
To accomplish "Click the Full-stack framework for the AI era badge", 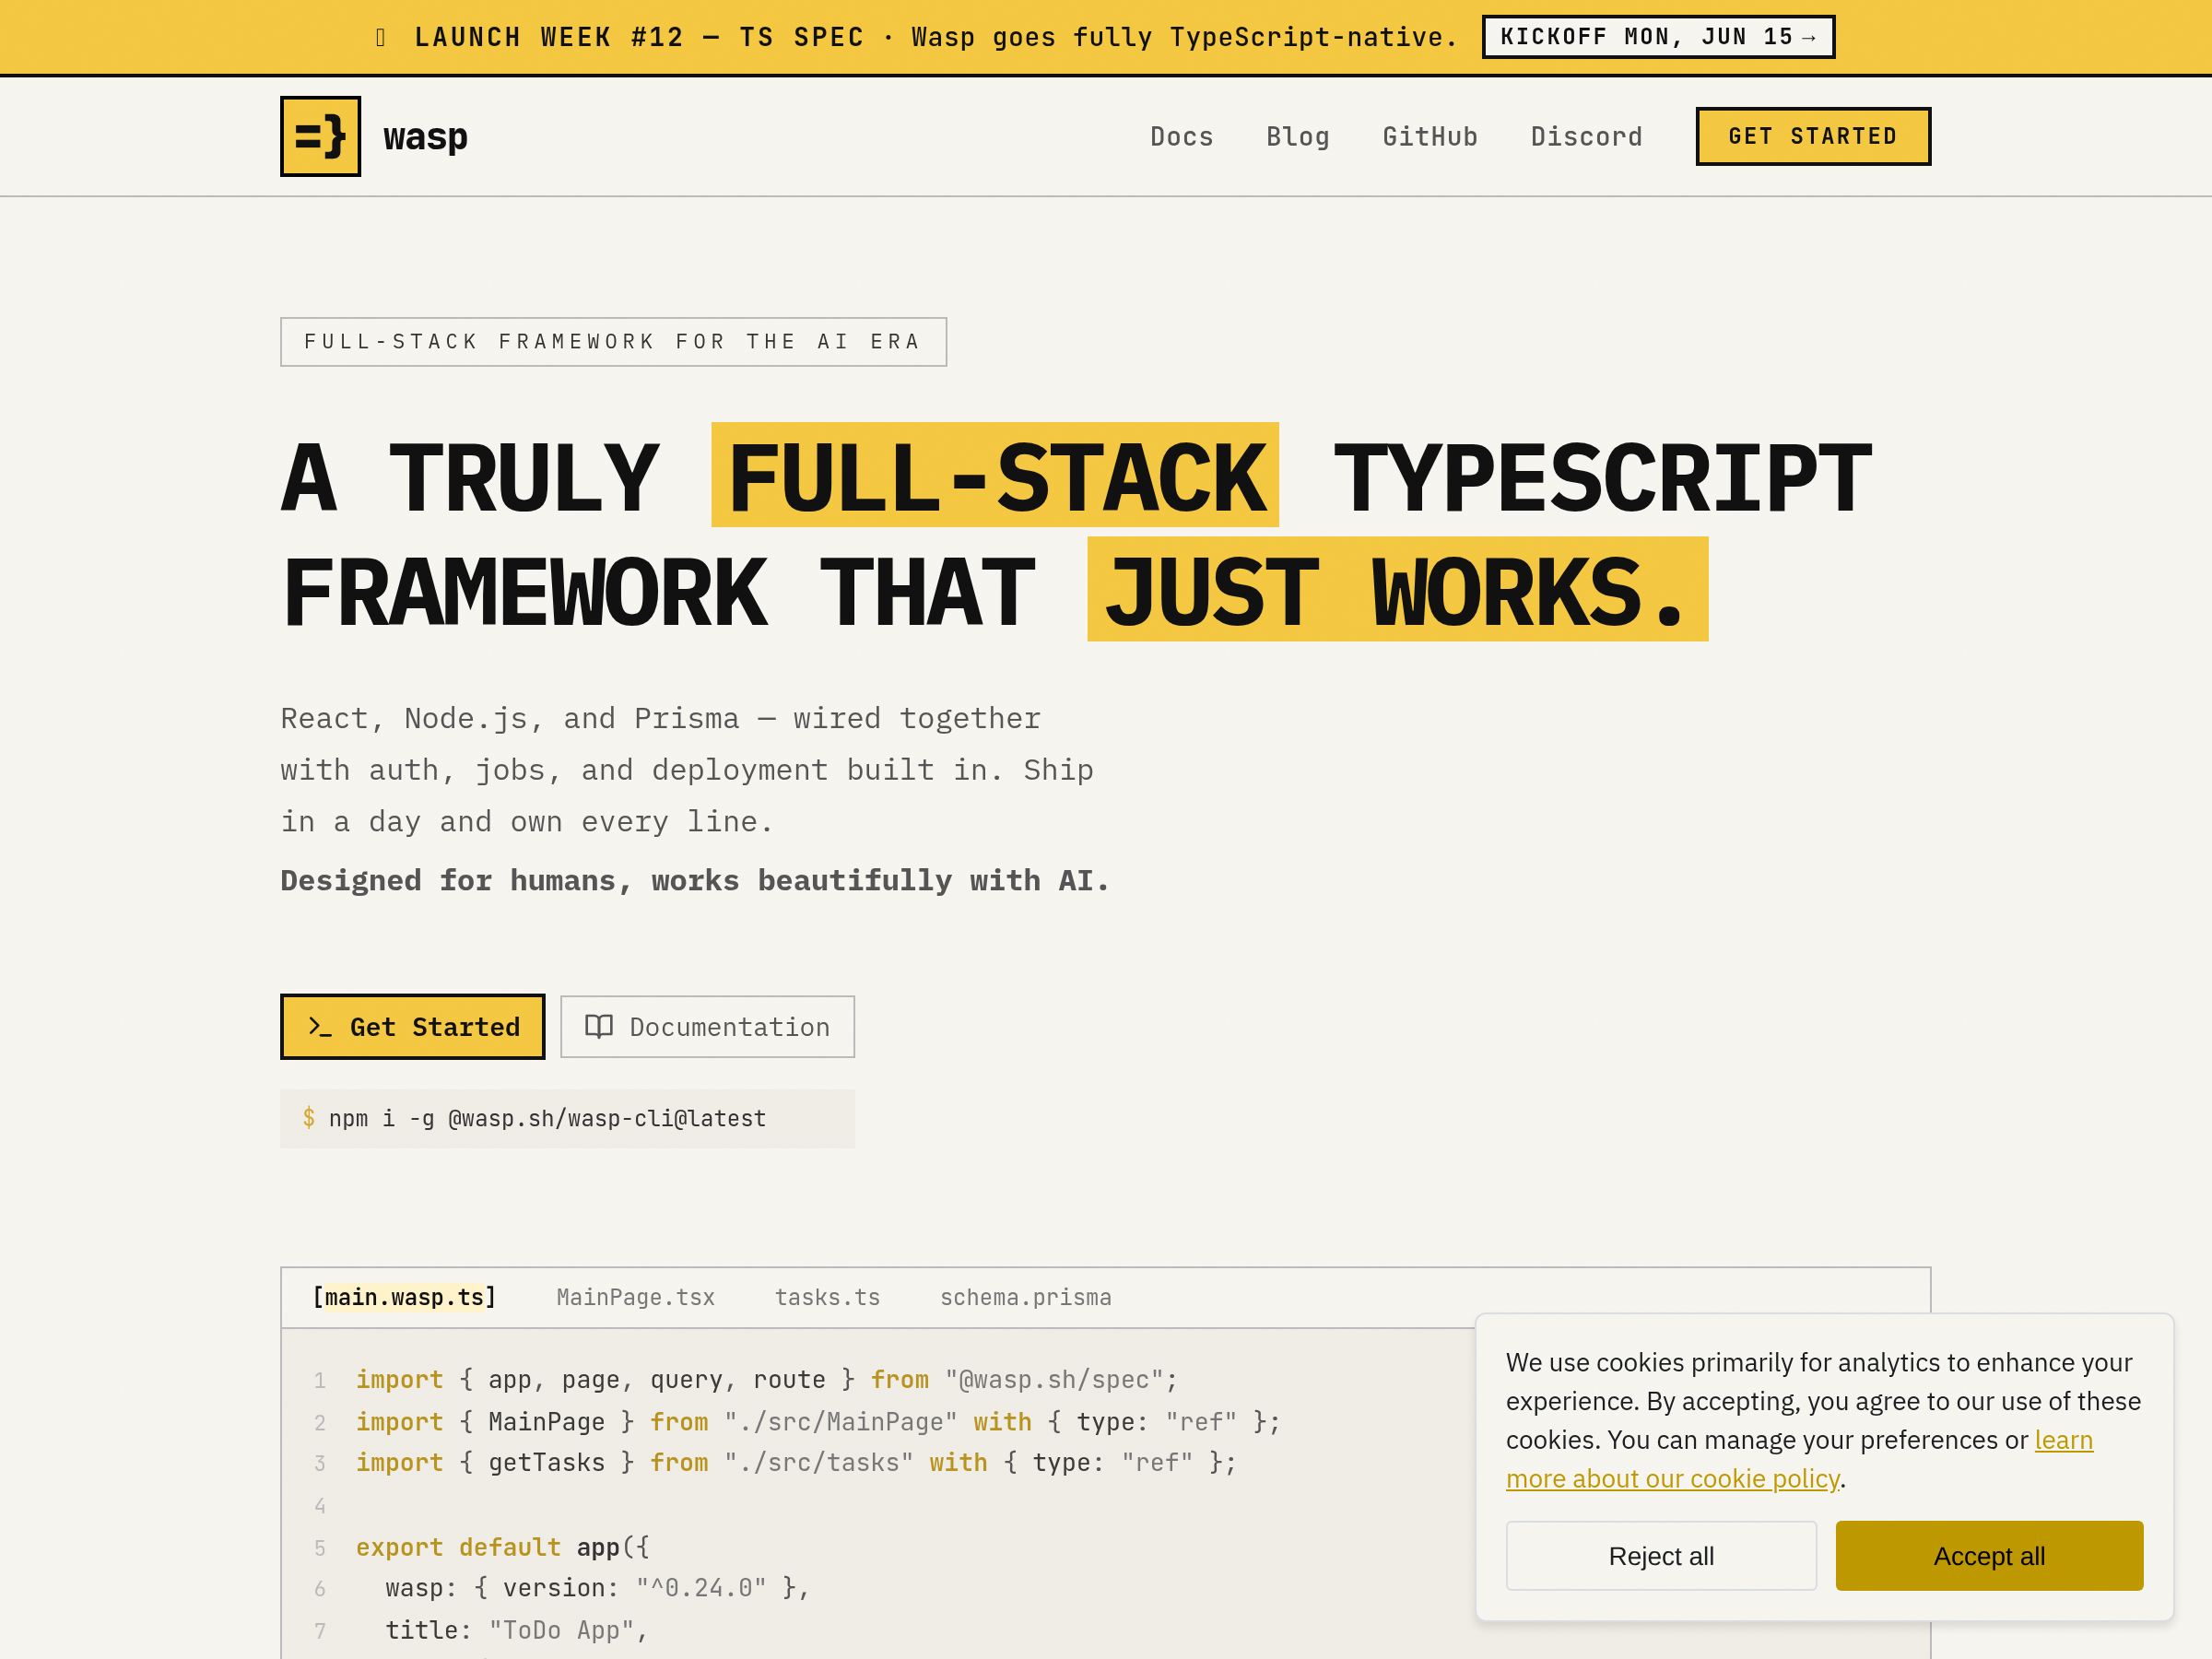I will 613,342.
